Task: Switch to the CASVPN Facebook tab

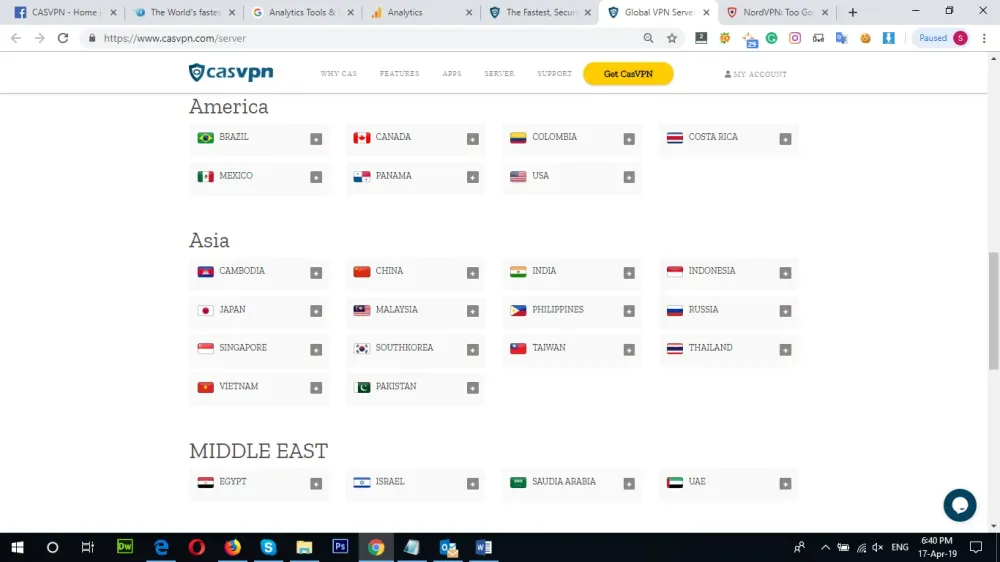Action: (64, 12)
